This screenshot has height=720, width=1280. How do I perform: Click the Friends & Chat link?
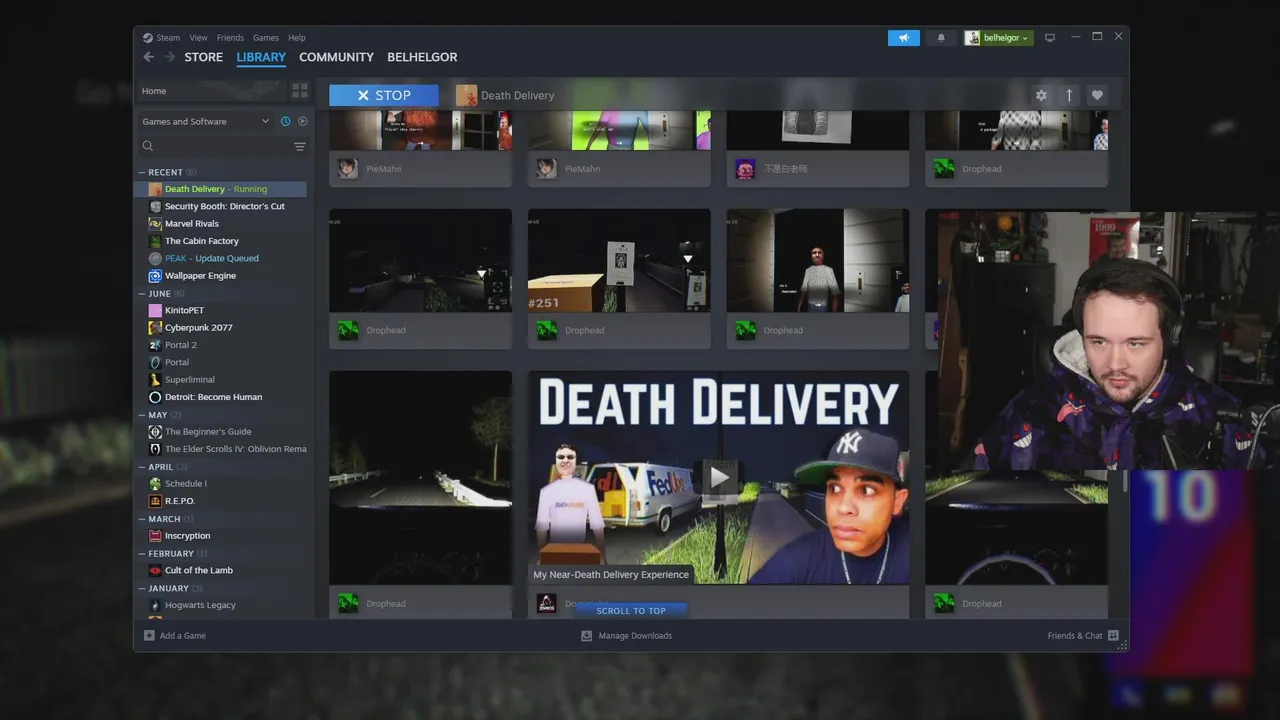click(1075, 635)
